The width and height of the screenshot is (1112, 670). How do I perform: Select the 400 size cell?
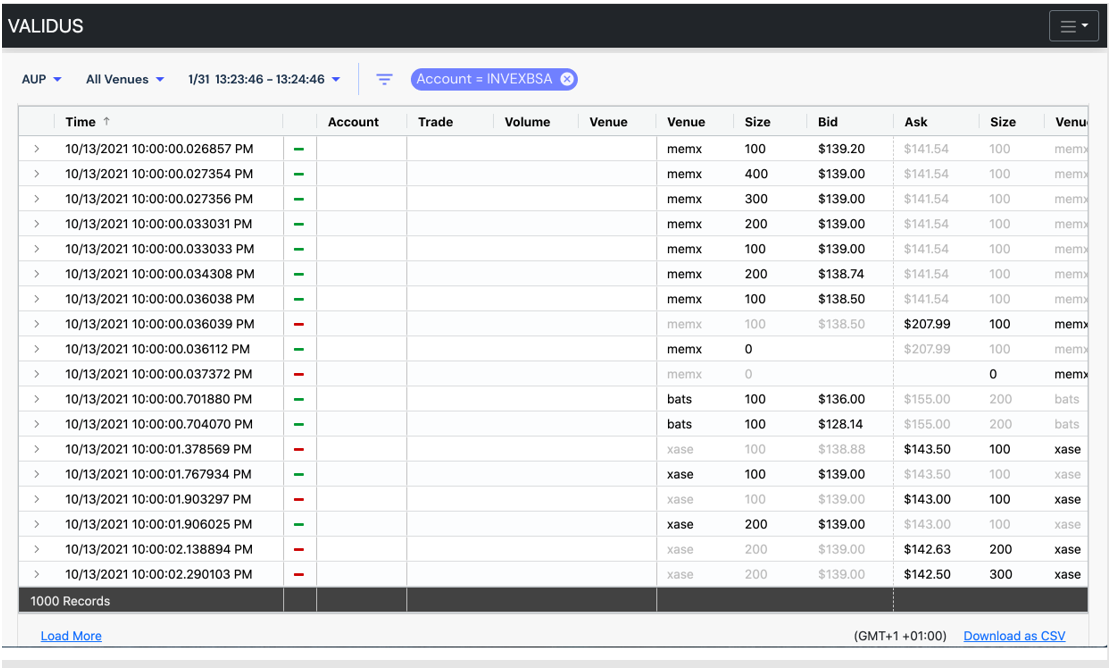point(756,174)
